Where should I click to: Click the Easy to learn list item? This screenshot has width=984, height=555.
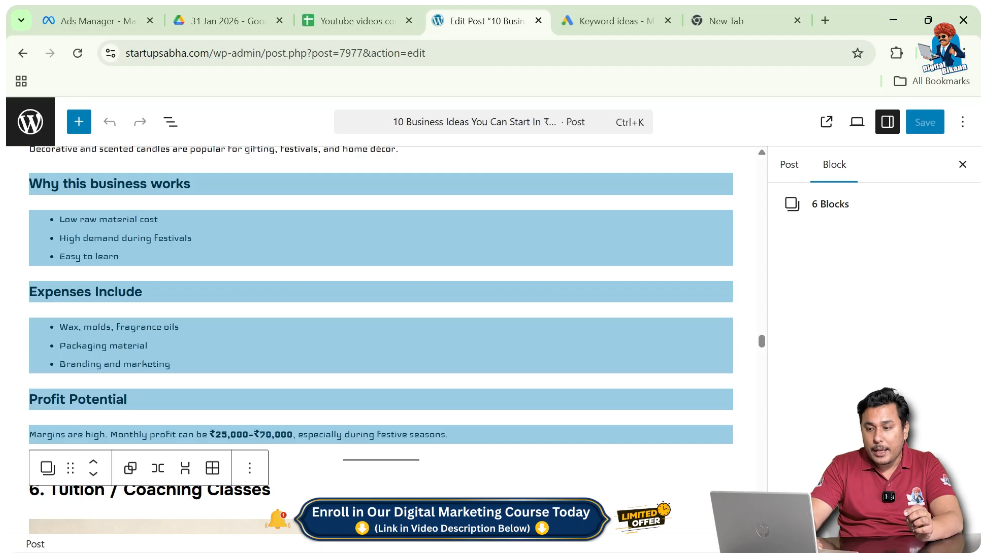coord(88,256)
